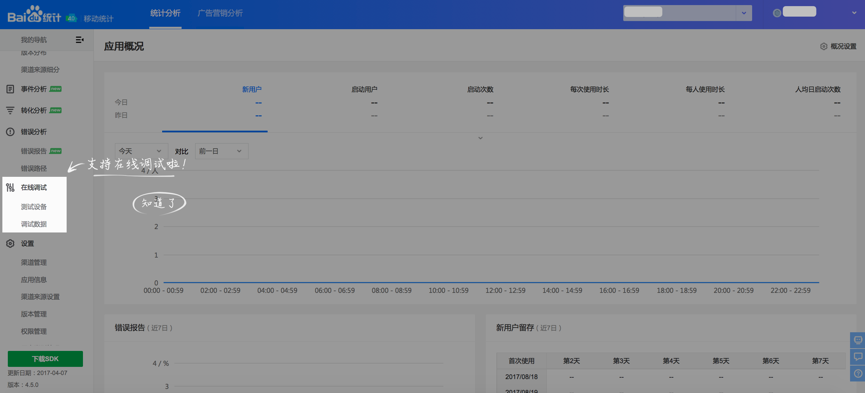The image size is (865, 393).
Task: Click the 转化分析 funnel icon
Action: (10, 110)
